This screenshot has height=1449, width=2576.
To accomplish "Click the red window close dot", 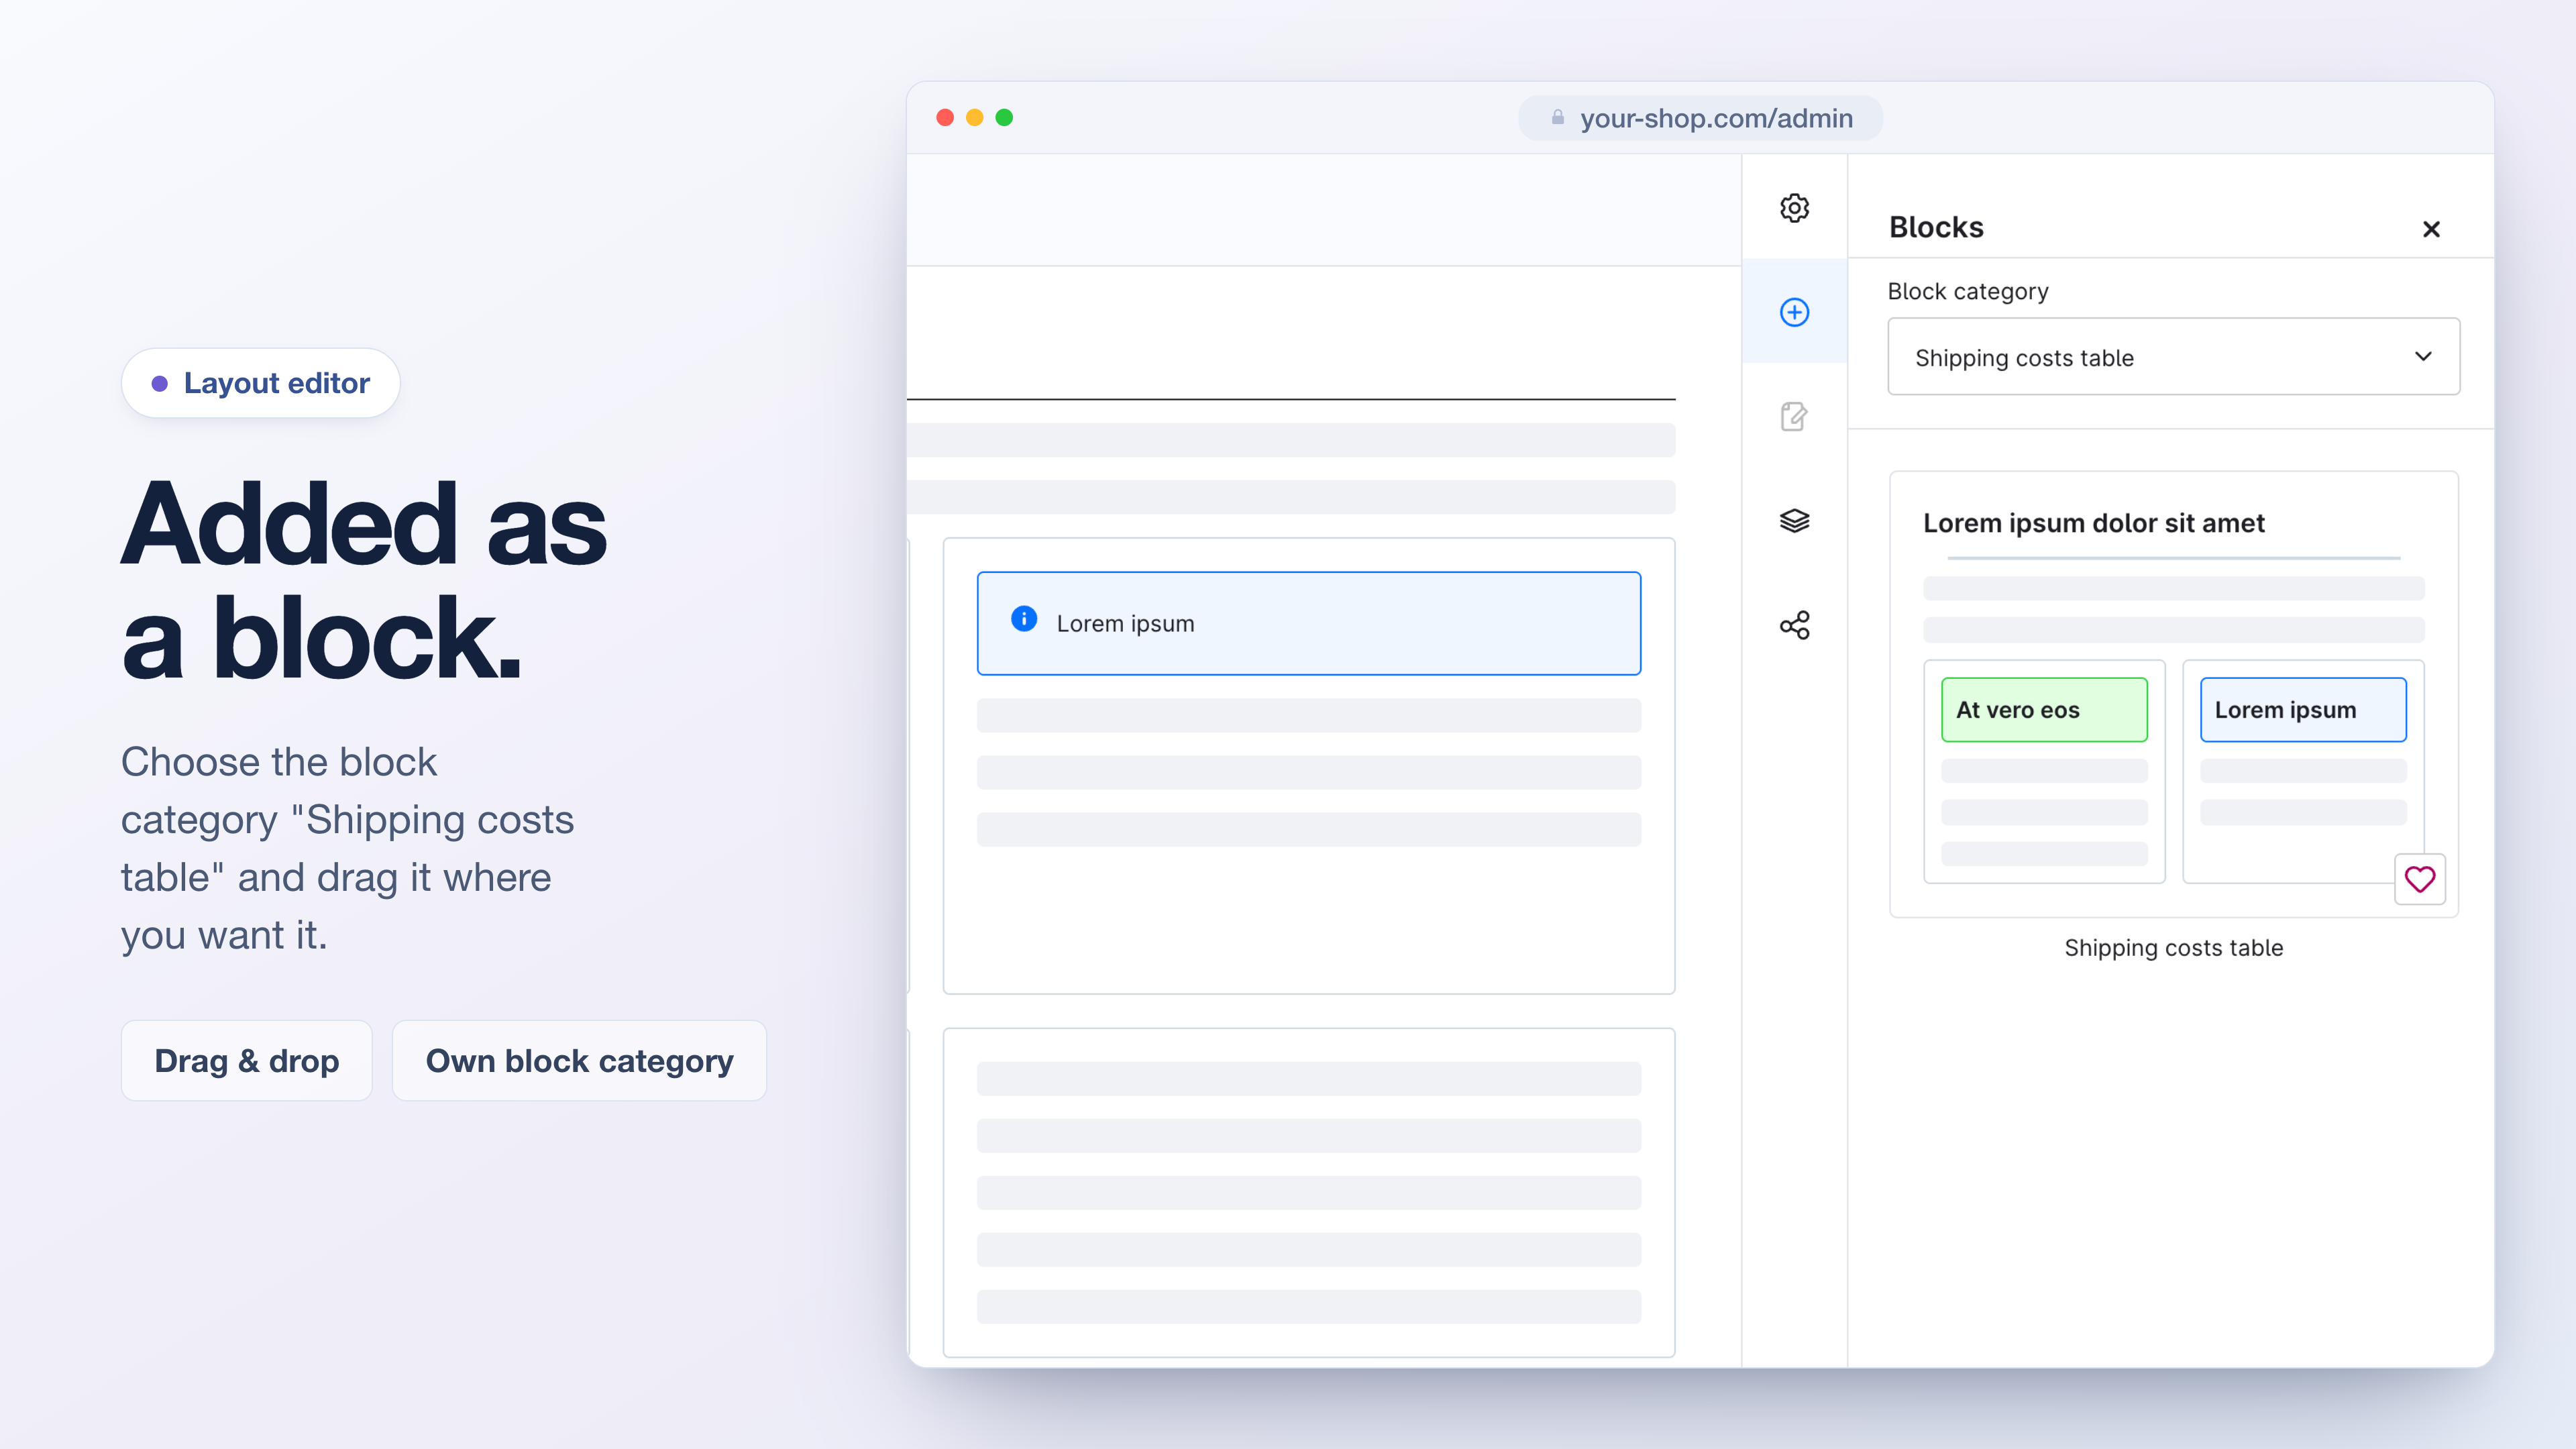I will point(944,118).
